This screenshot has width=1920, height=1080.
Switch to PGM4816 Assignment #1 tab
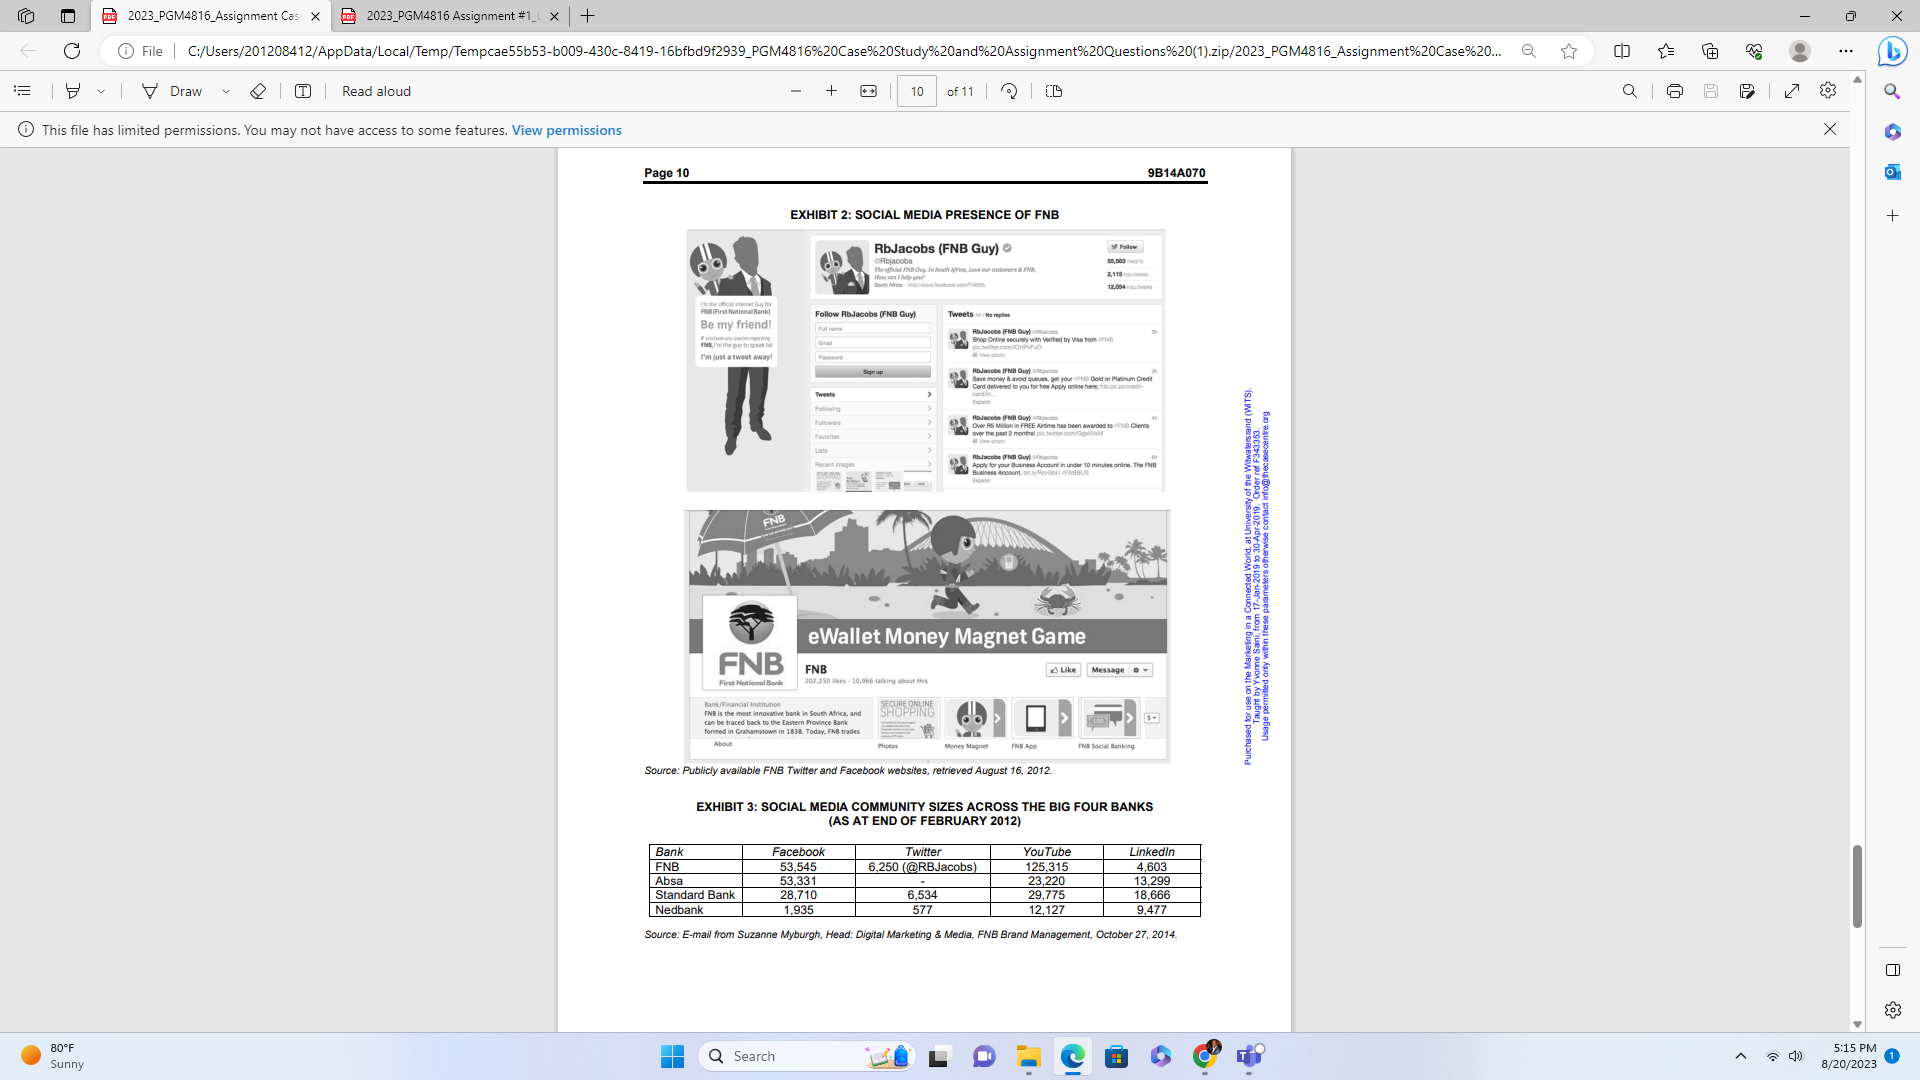(450, 16)
